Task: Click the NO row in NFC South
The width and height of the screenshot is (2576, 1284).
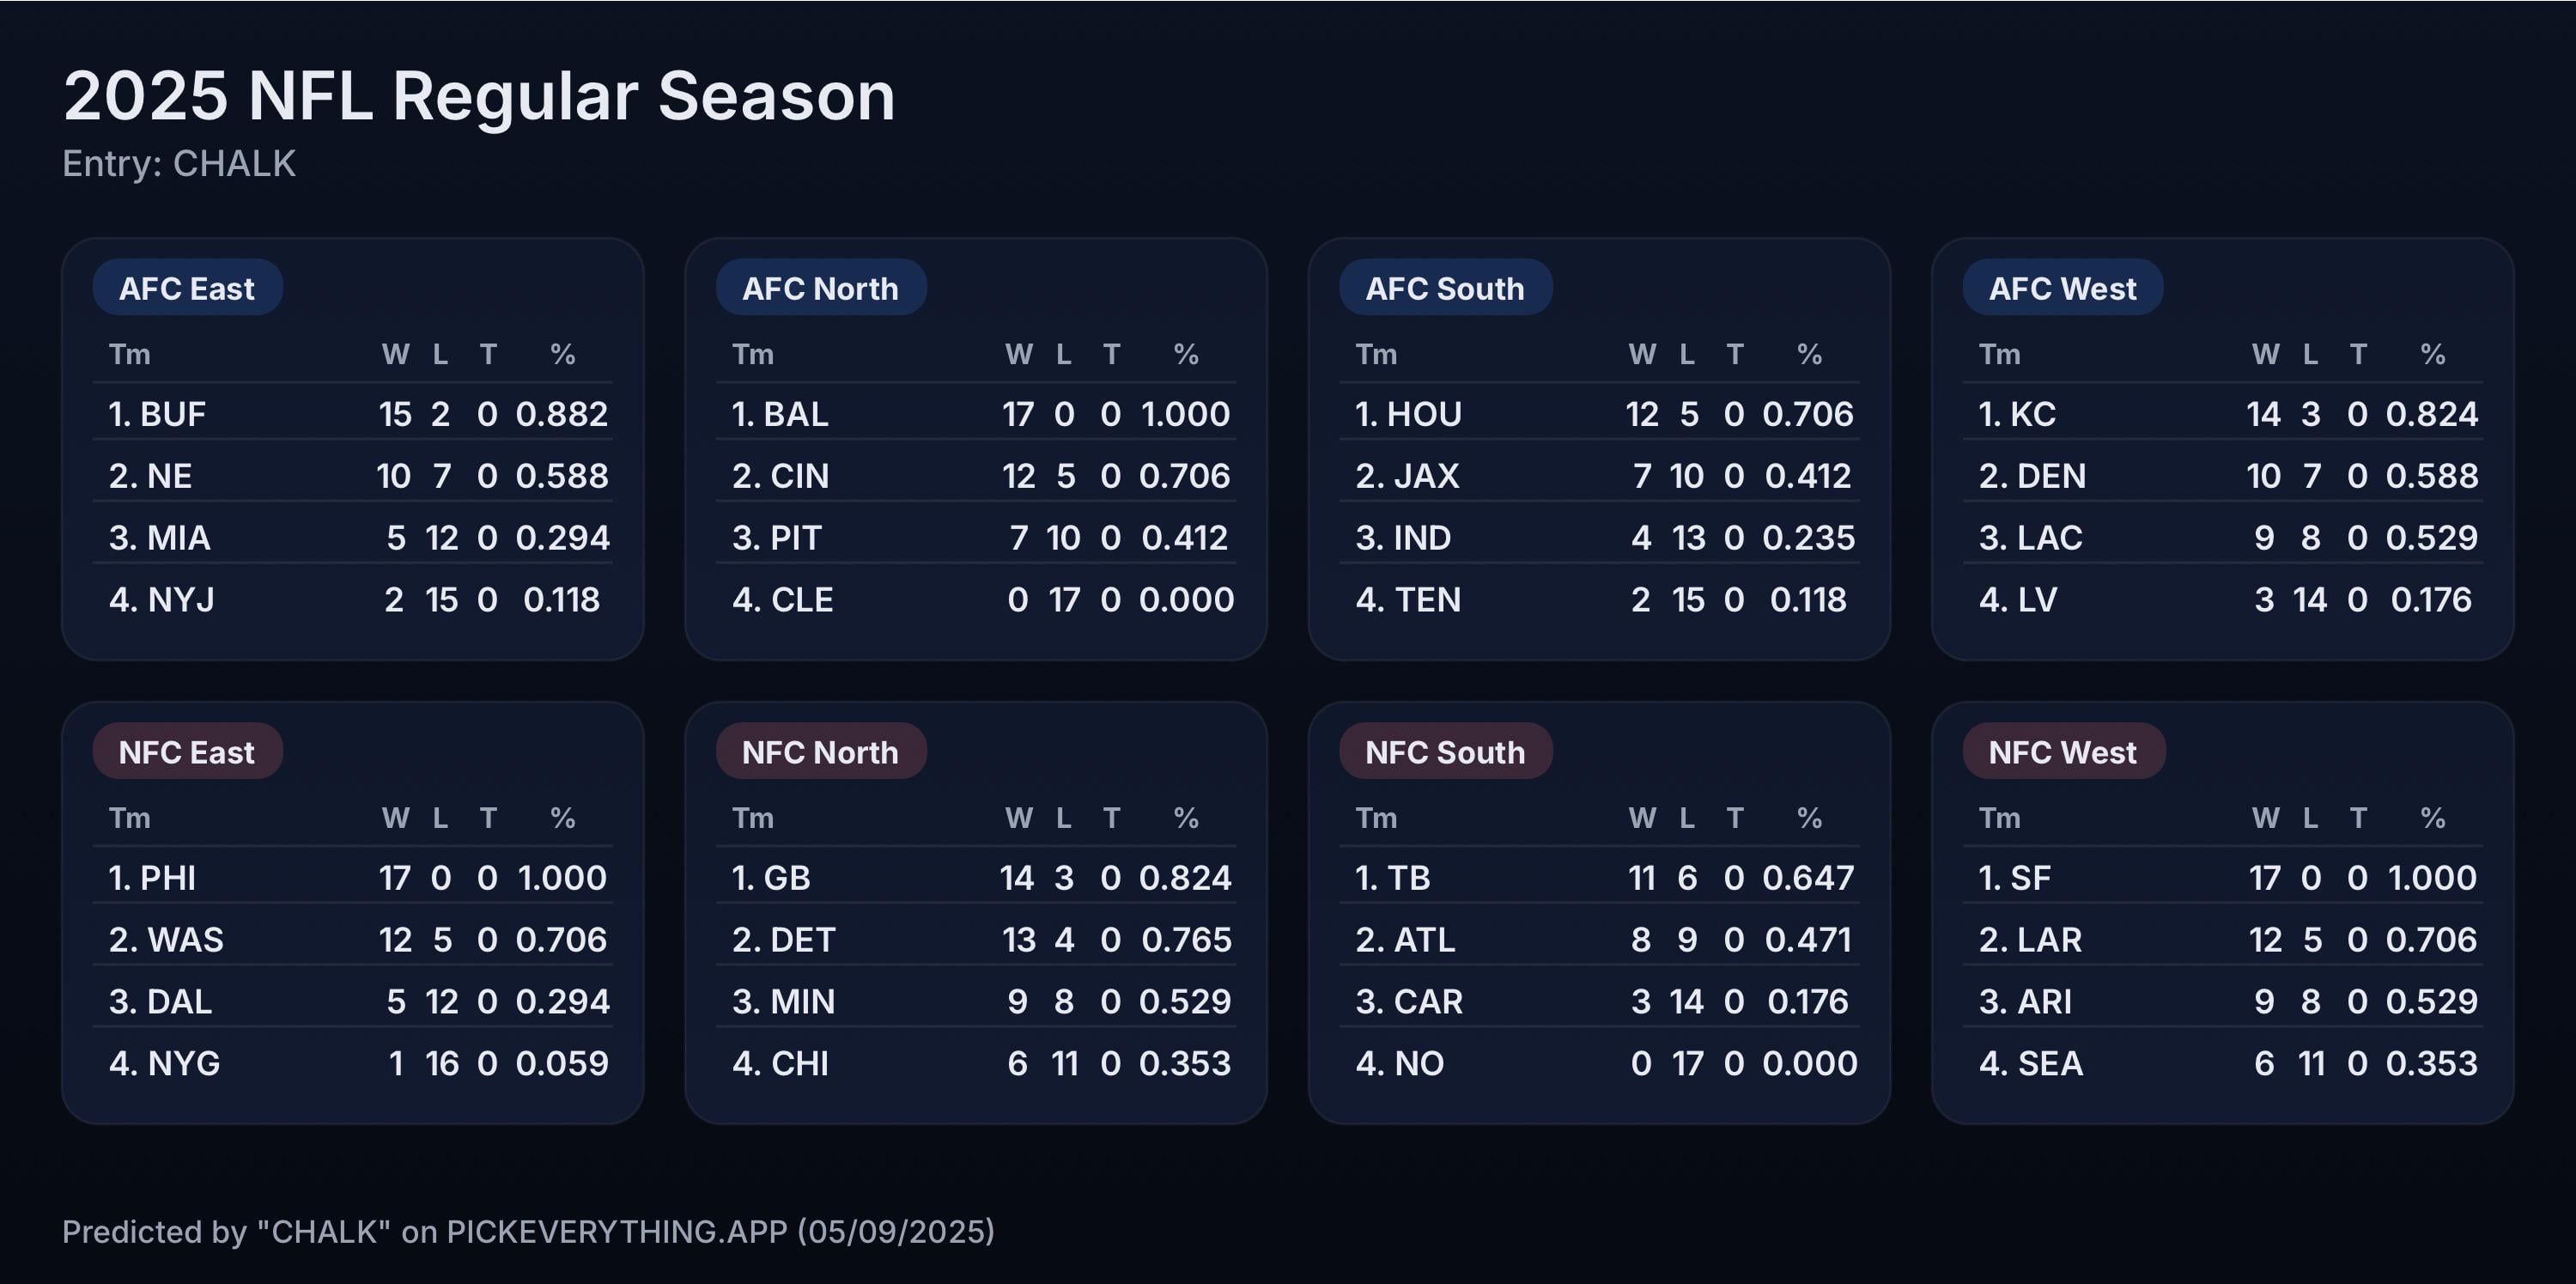Action: 1598,1063
